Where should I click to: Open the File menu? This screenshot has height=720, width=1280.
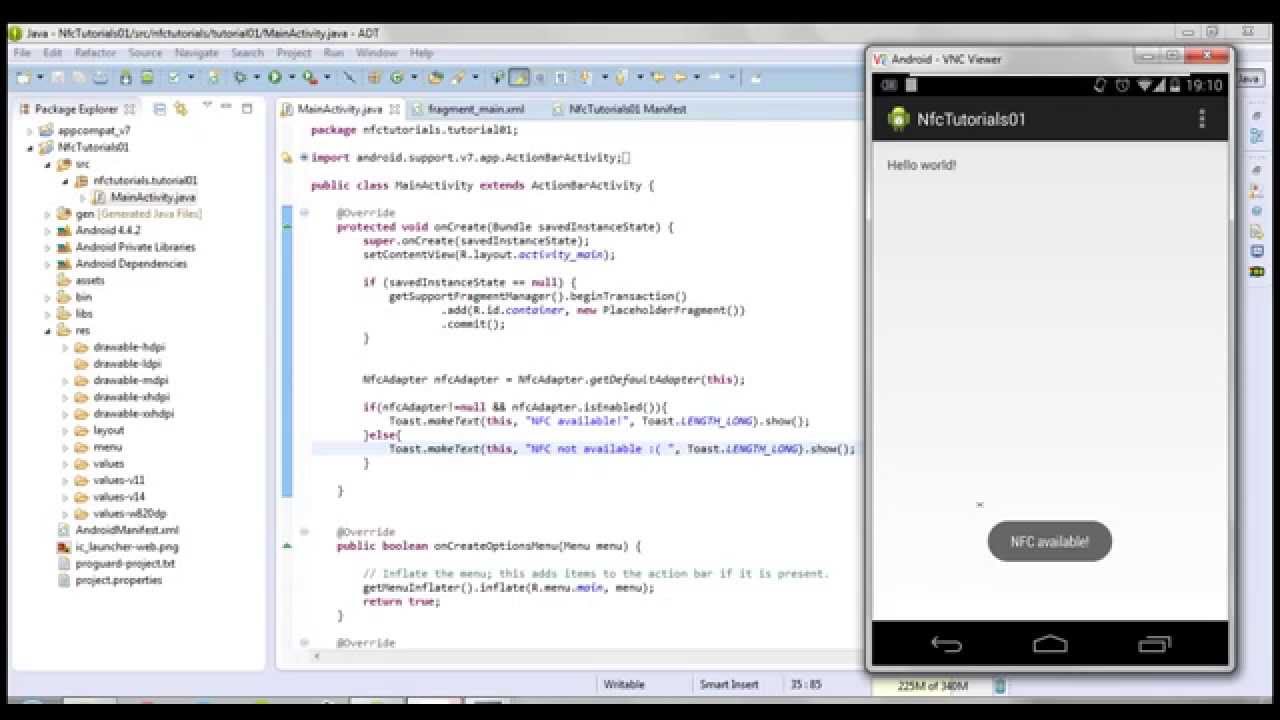[x=22, y=53]
